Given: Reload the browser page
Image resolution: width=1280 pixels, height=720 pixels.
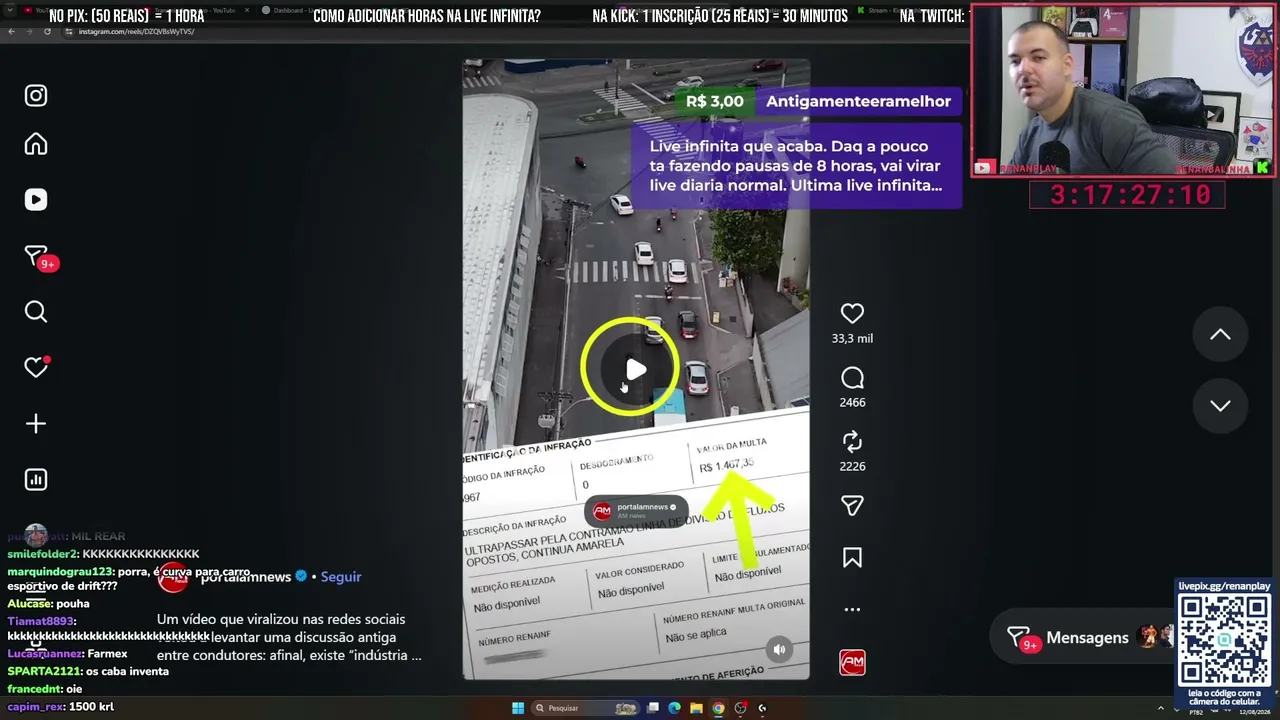Looking at the screenshot, I should point(47,32).
